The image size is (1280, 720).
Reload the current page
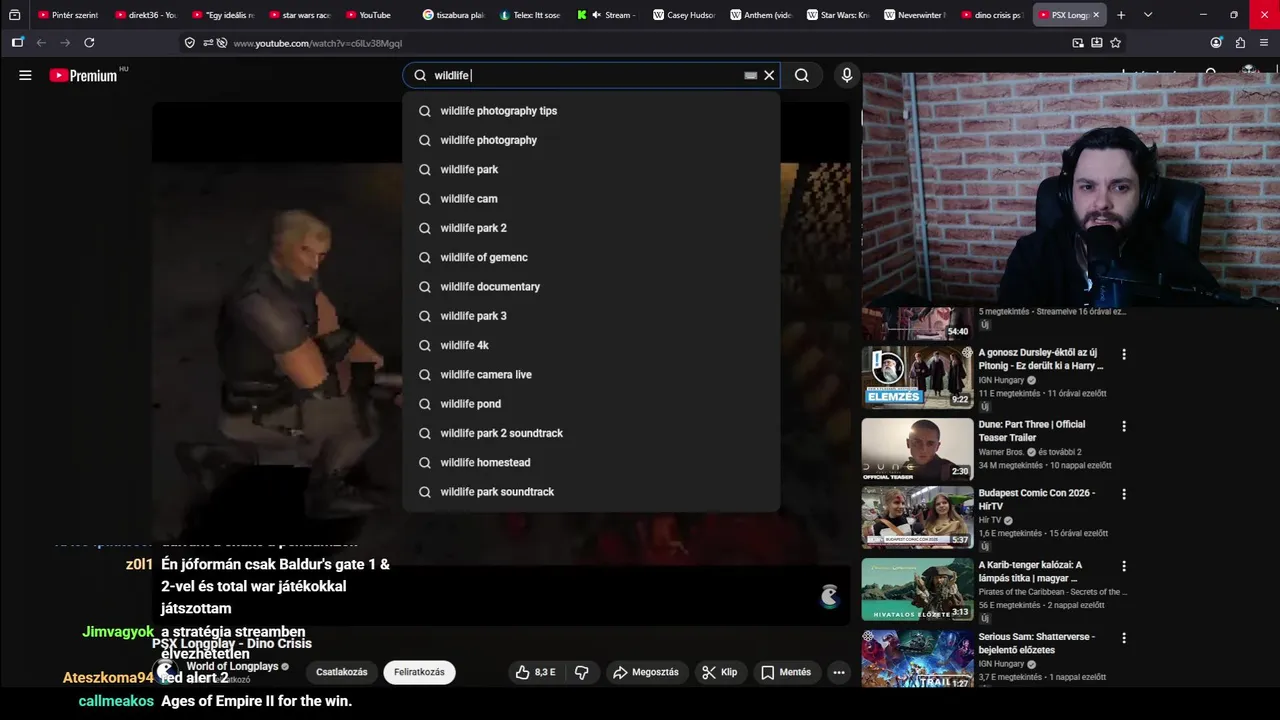(89, 43)
